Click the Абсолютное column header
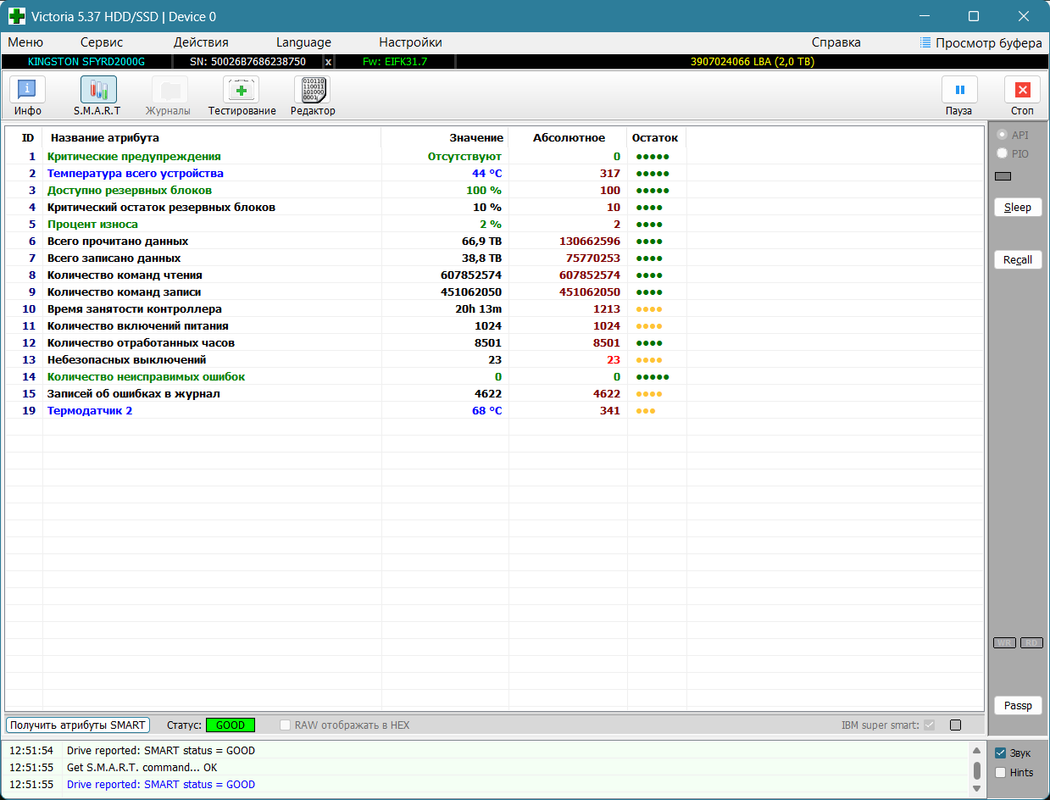Viewport: 1050px width, 800px height. [x=568, y=138]
